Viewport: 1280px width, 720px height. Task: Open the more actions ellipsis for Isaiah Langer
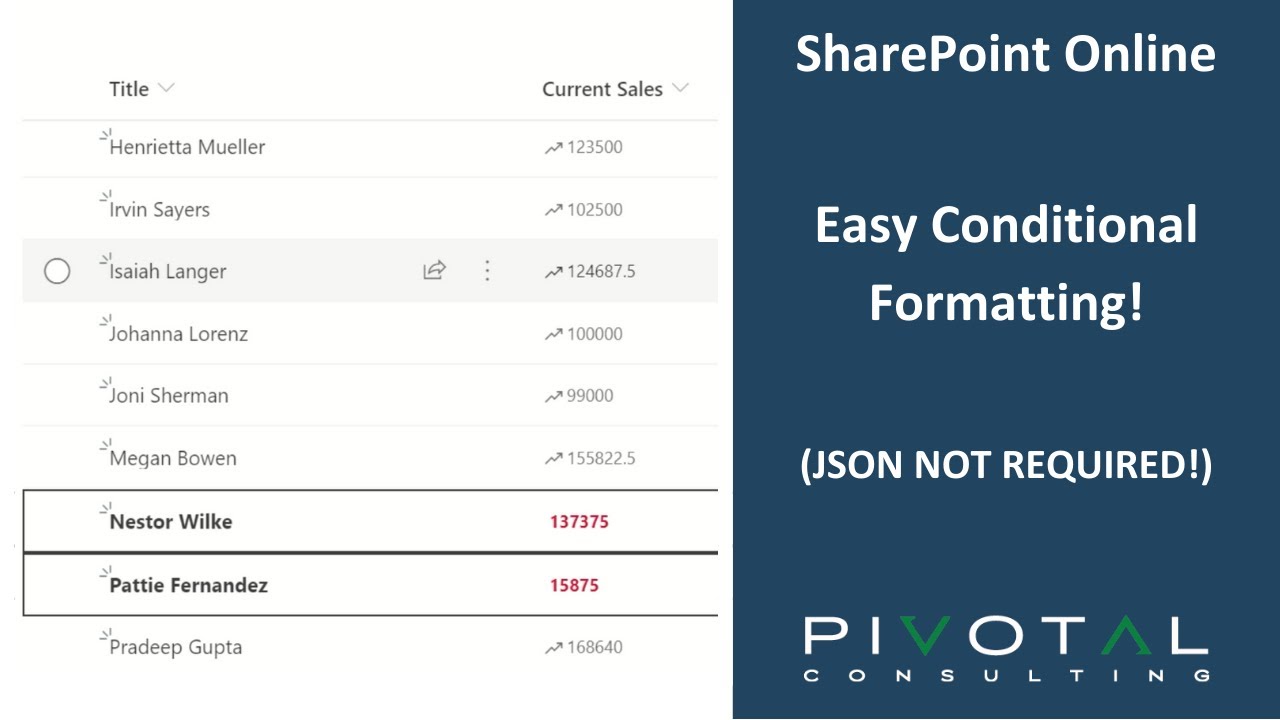(x=487, y=270)
